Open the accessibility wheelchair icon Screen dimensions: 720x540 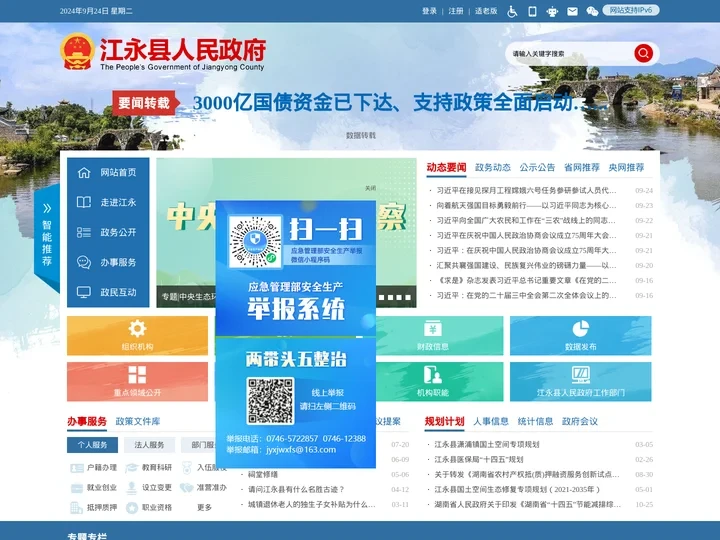(512, 11)
